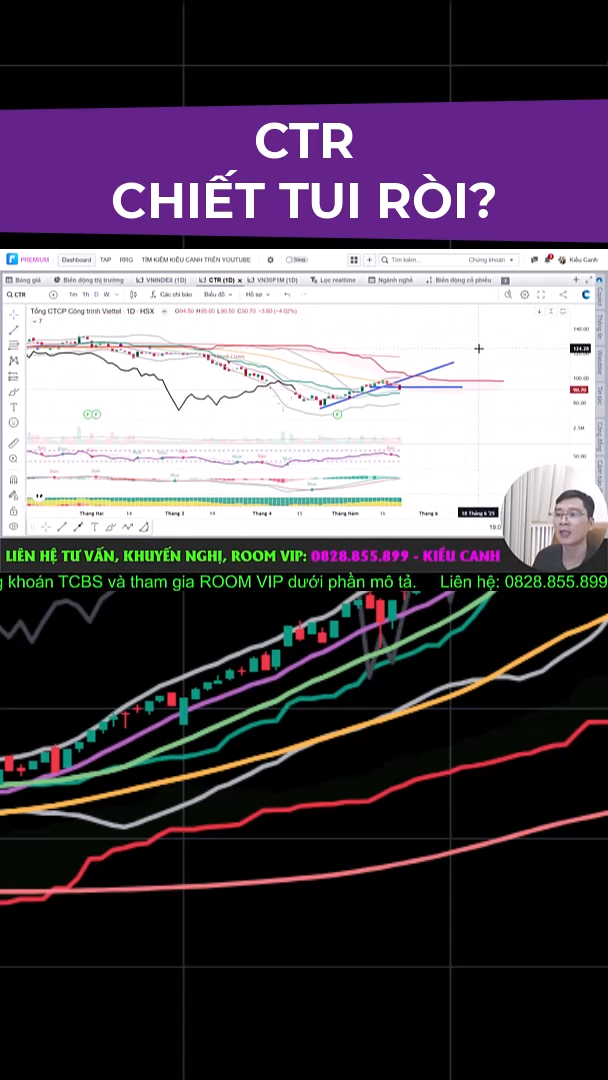Enter fullscreen chart mode
The image size is (608, 1080).
(x=541, y=294)
